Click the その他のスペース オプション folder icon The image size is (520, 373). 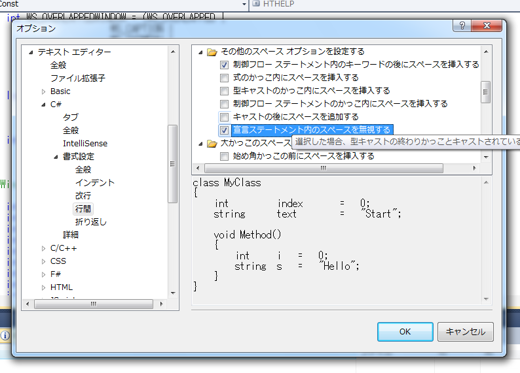(212, 52)
